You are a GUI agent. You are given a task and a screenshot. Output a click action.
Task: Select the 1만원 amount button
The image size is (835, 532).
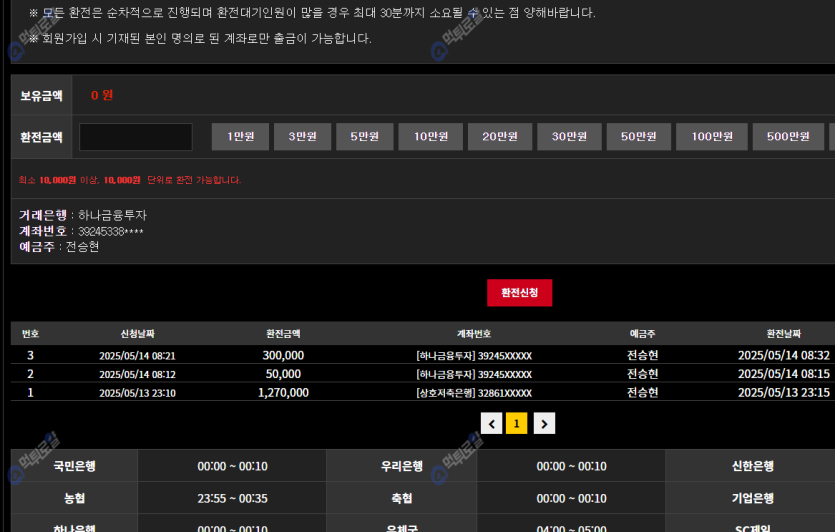[x=240, y=137]
